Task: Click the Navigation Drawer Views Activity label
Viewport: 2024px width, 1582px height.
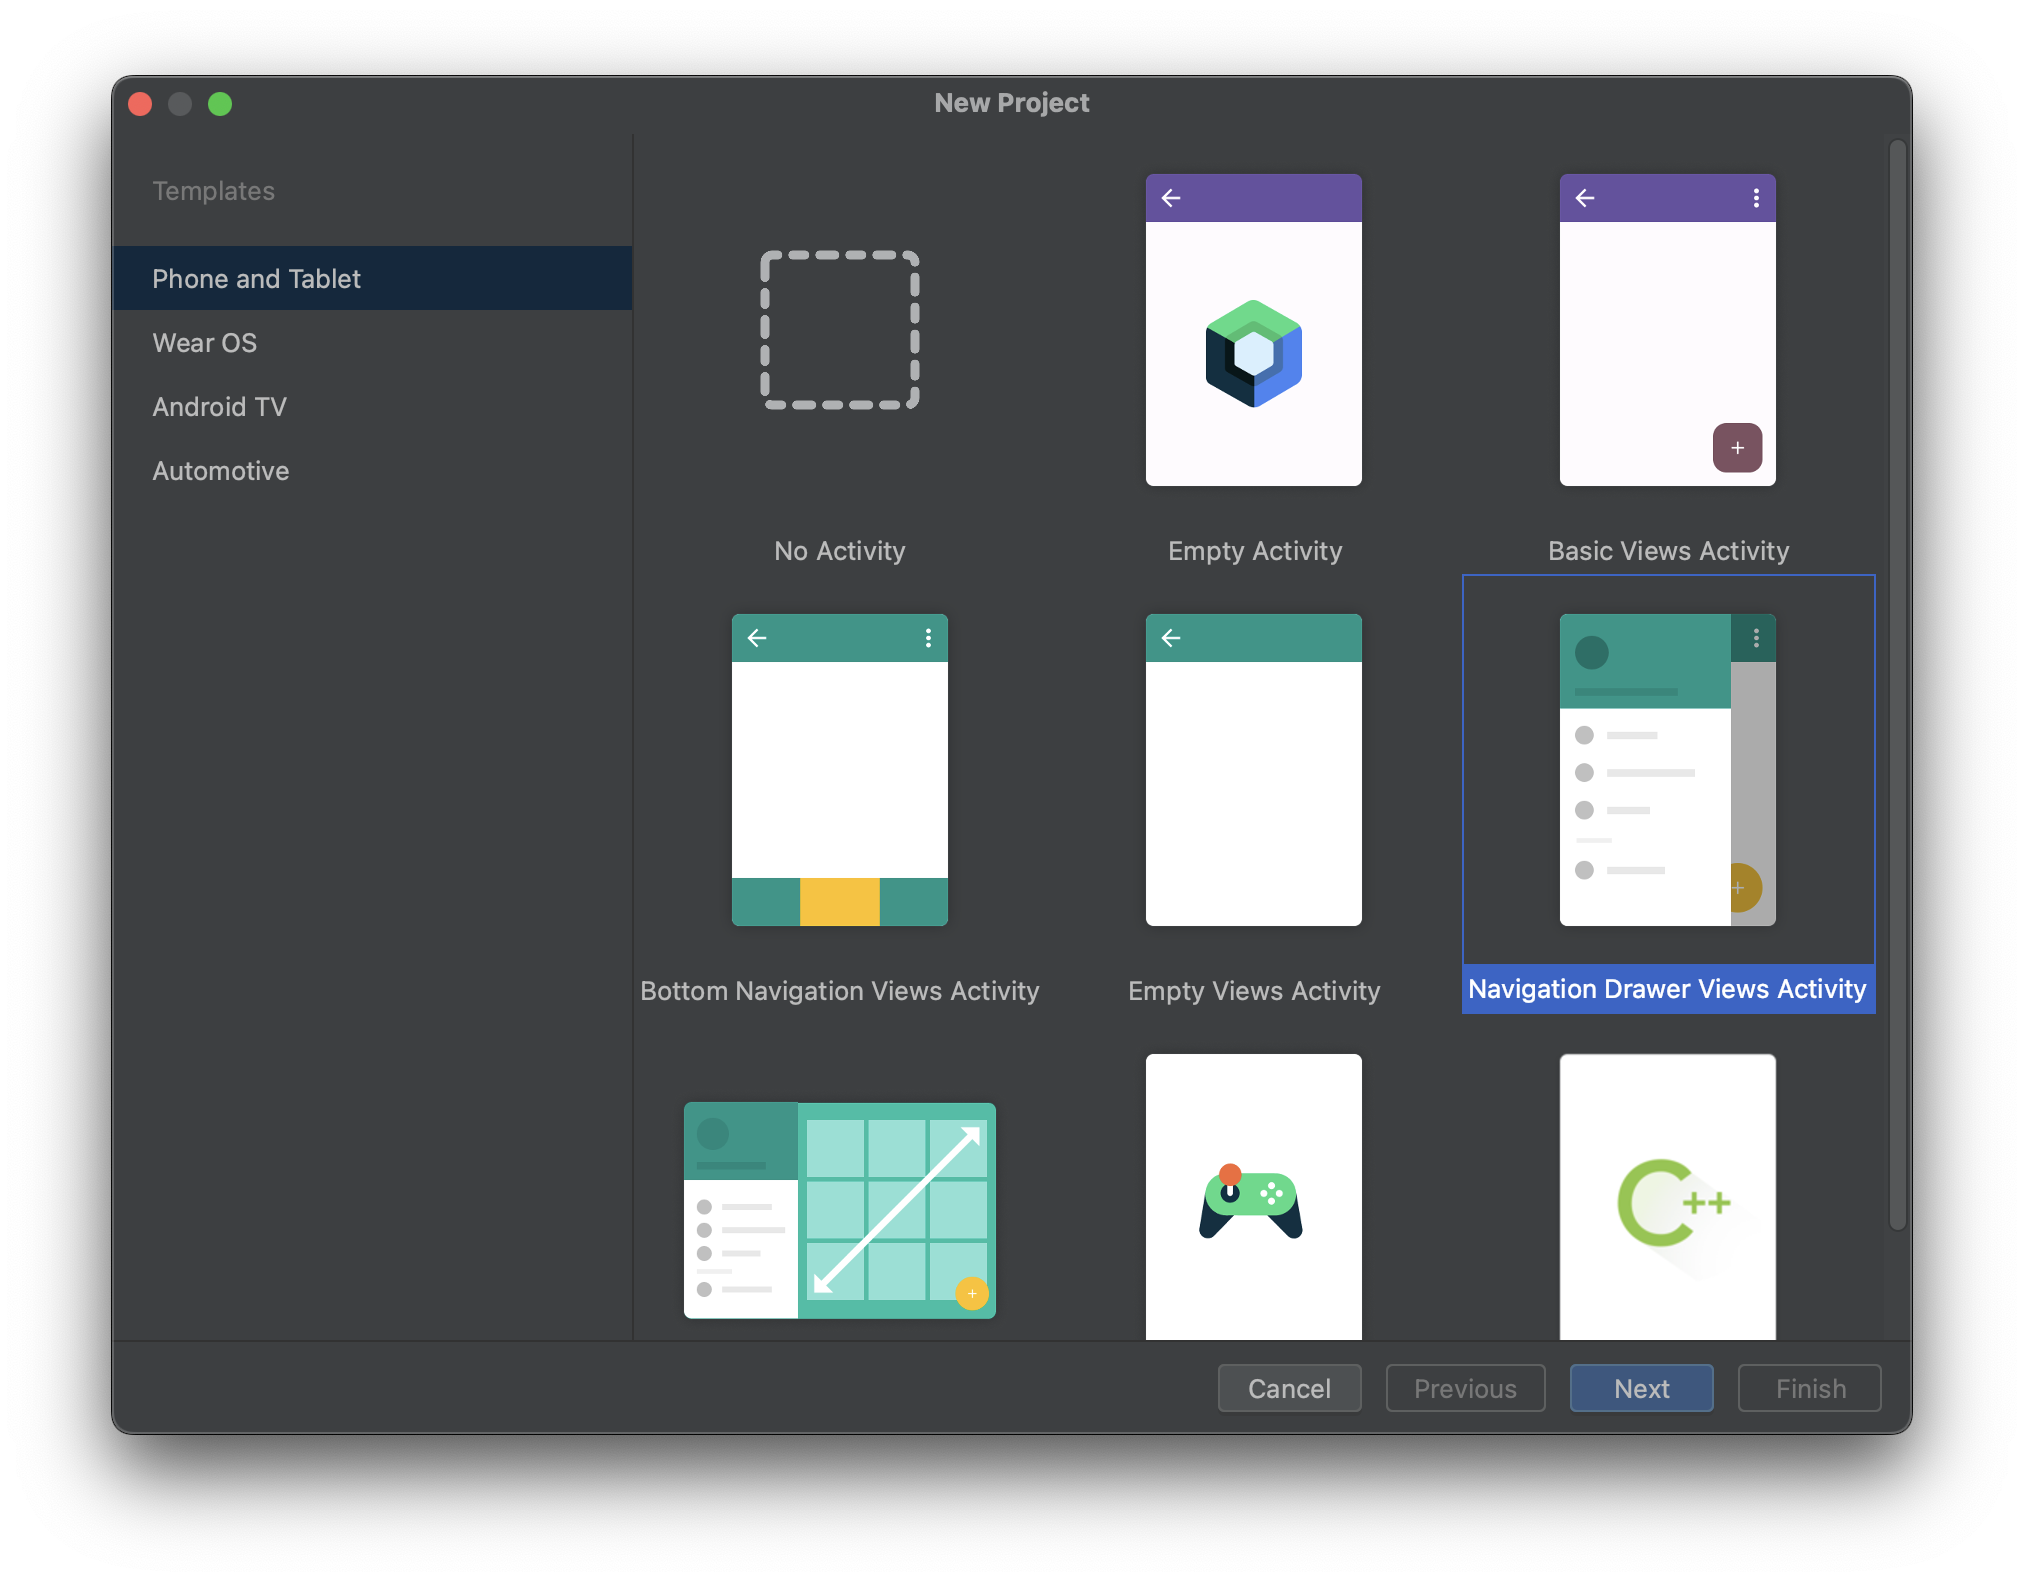Action: (1667, 989)
